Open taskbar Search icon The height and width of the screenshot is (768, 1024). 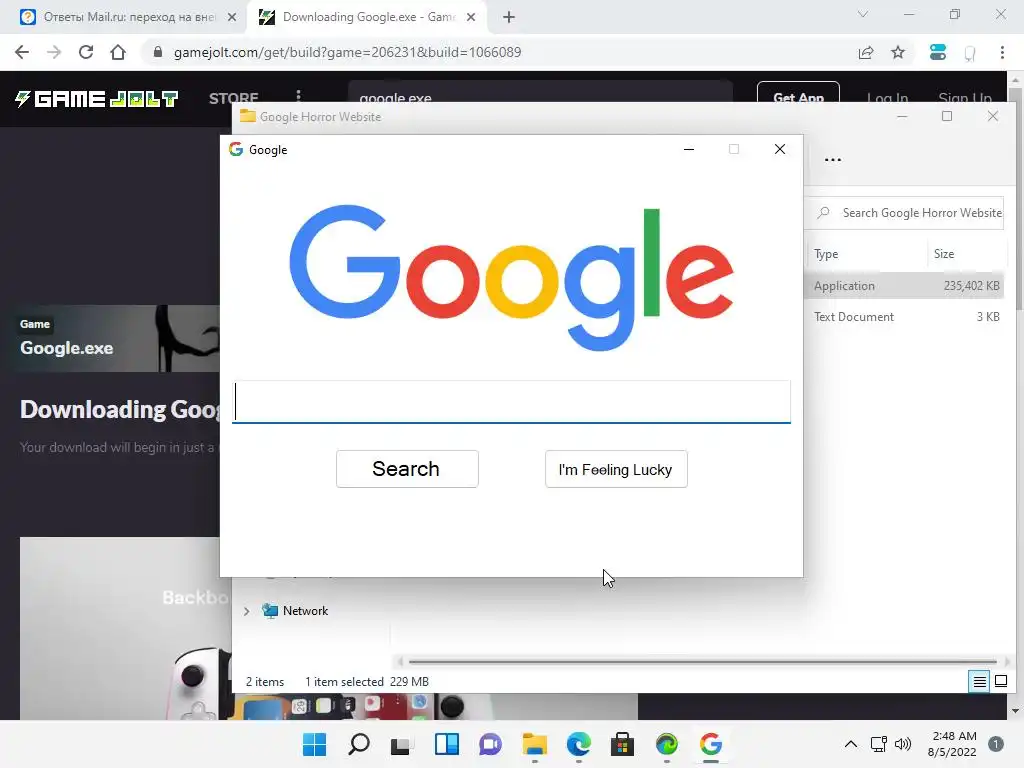(359, 744)
